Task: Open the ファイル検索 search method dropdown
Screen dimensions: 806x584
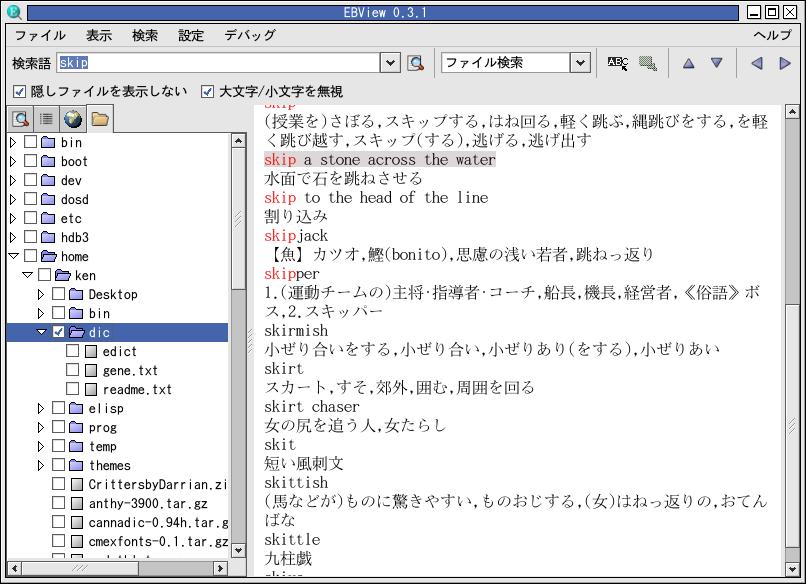Action: pos(580,63)
